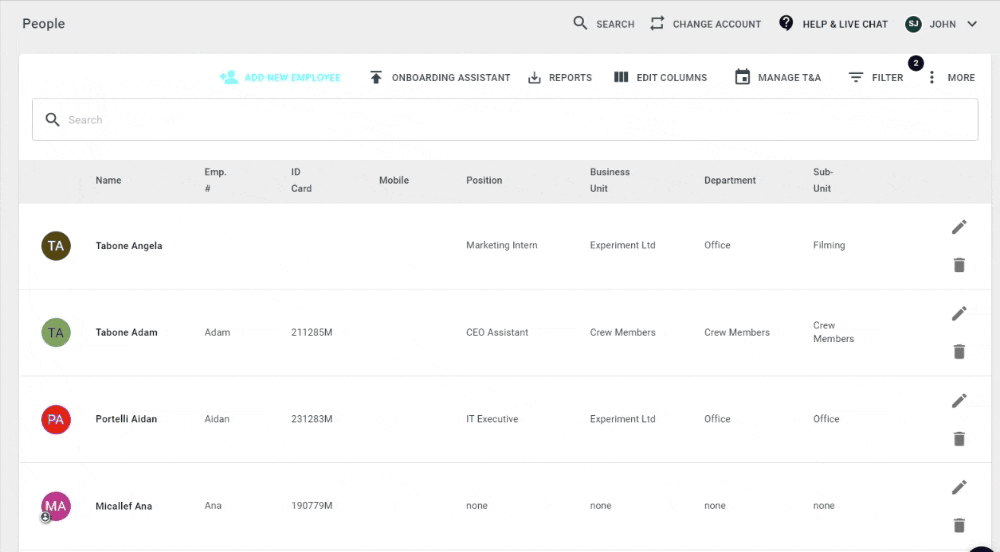
Task: Click the ADD NEW EMPLOYEE button
Action: click(x=280, y=77)
